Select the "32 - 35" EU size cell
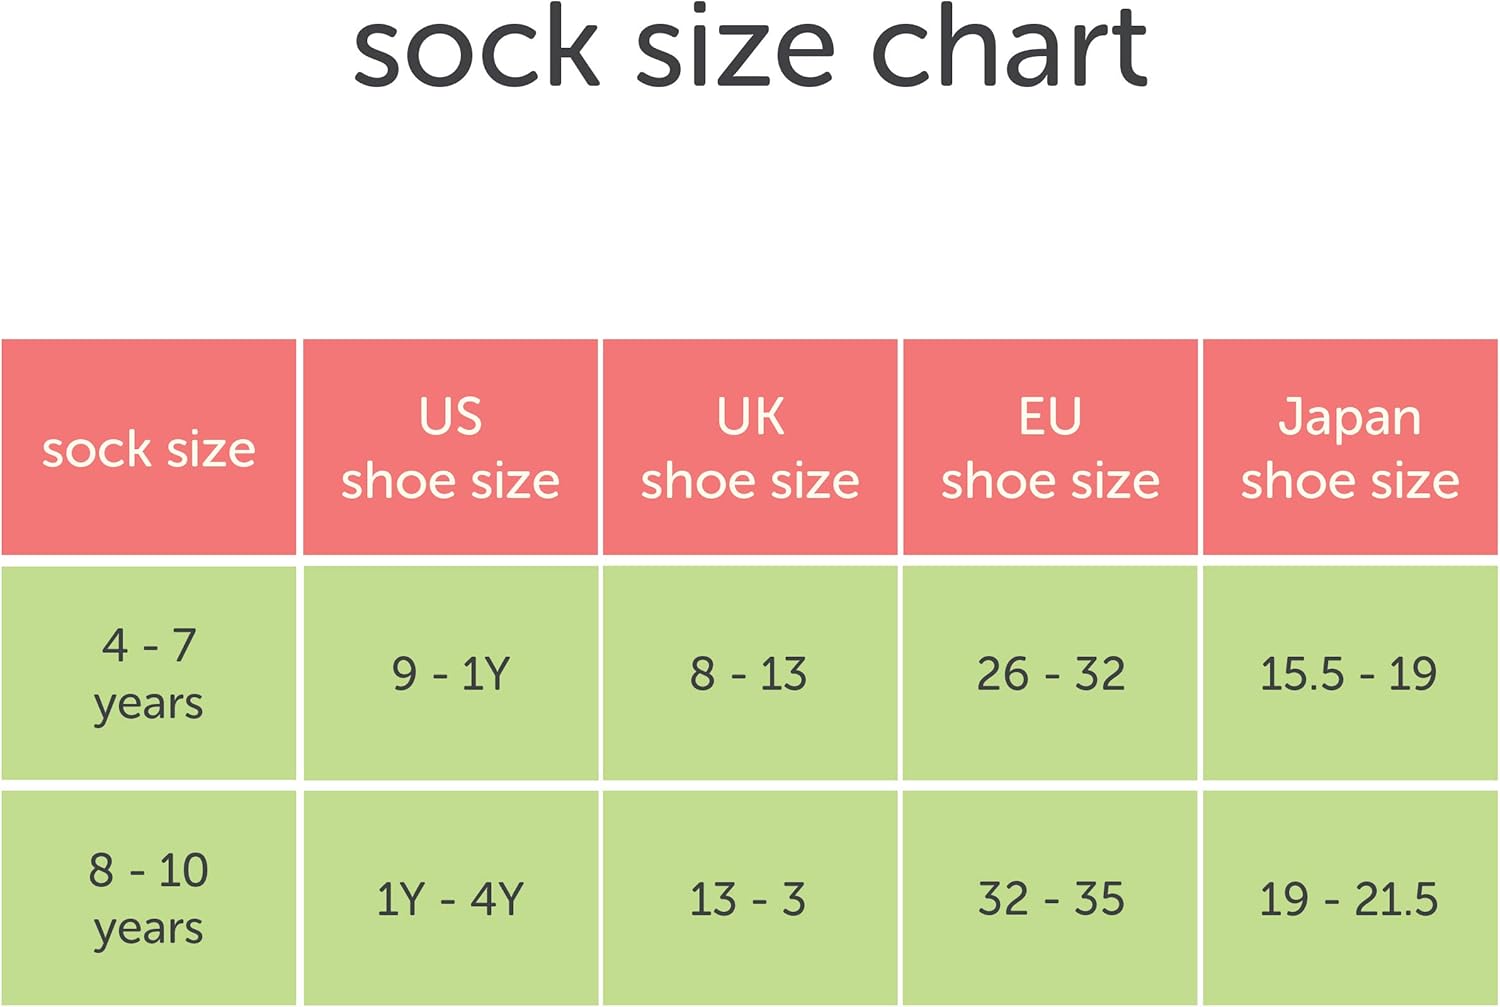The image size is (1500, 1007). 1050,899
